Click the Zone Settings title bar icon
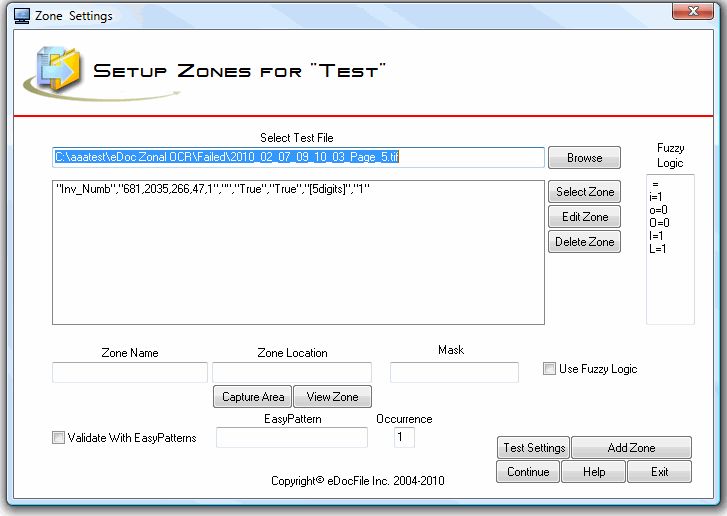Viewport: 727px width, 516px height. (x=21, y=16)
